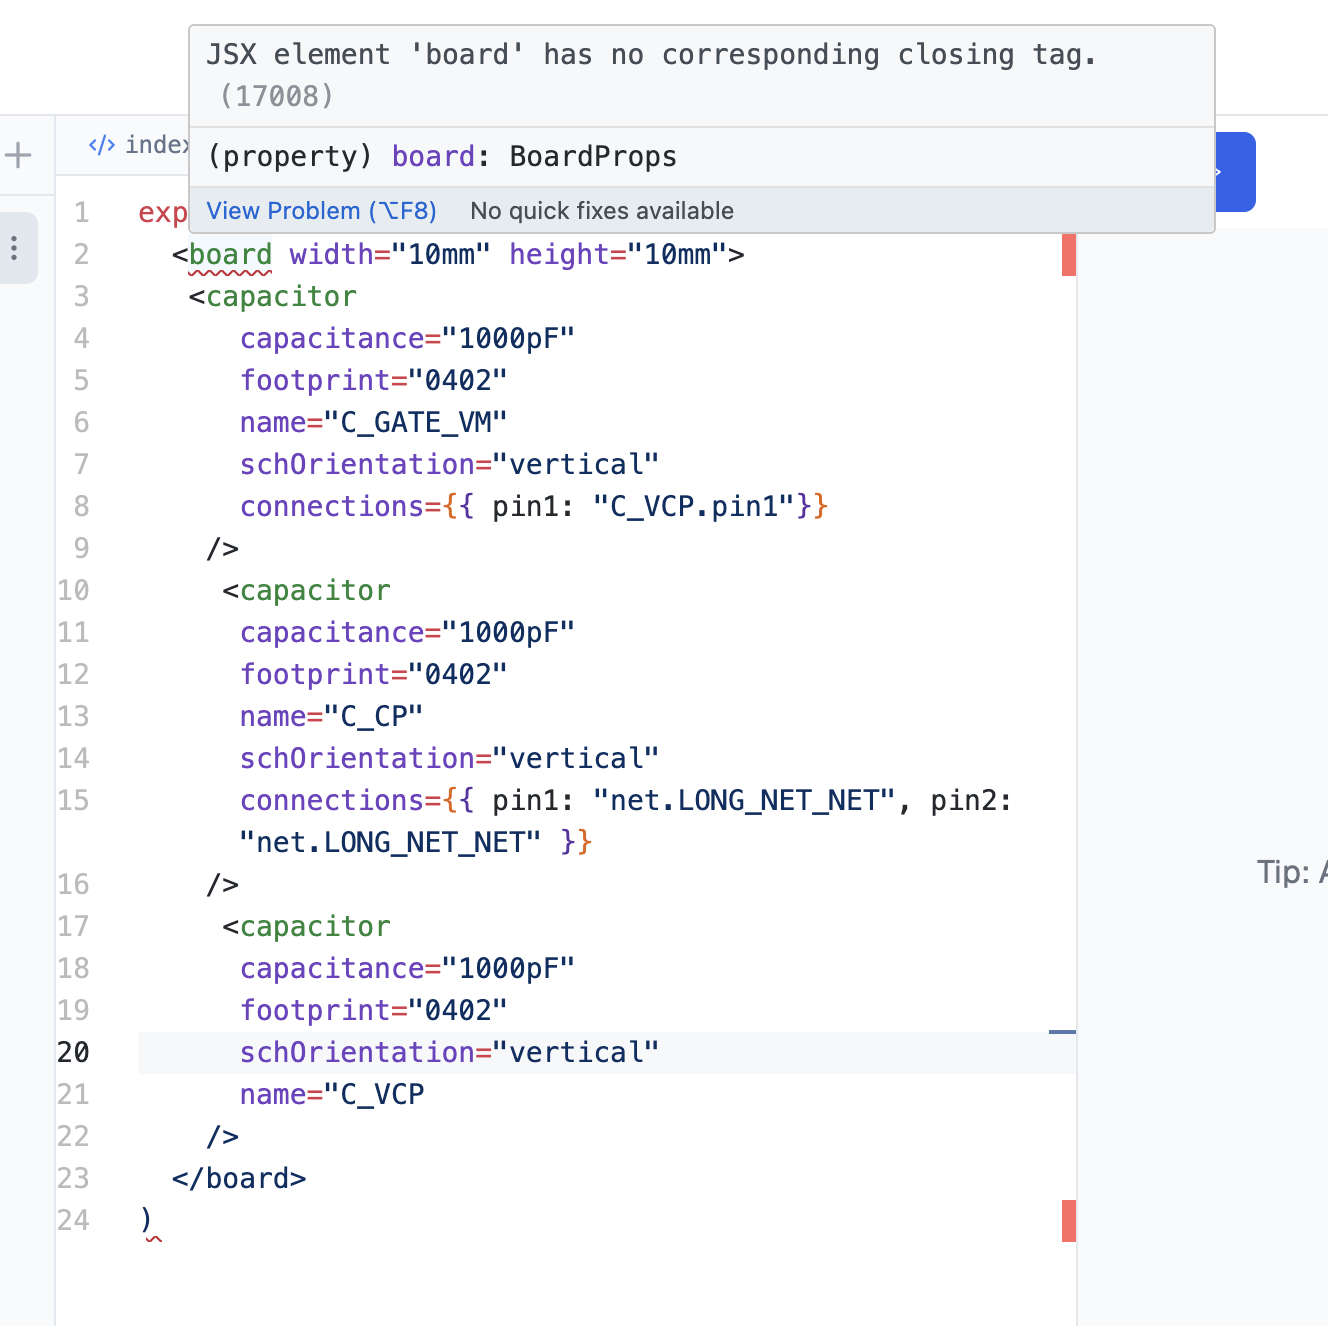Click the Tip text in the right panel
Screen dimensions: 1328x1326
(x=1292, y=872)
